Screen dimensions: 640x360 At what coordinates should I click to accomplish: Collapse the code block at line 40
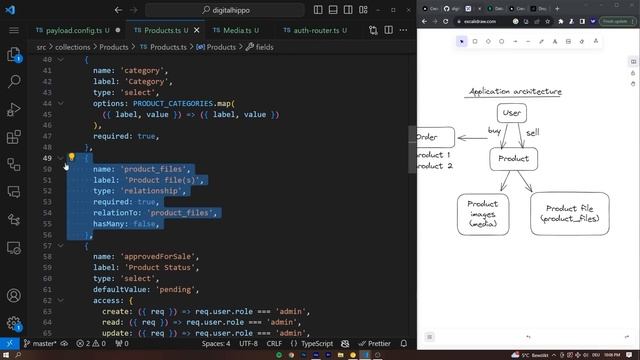tap(60, 60)
